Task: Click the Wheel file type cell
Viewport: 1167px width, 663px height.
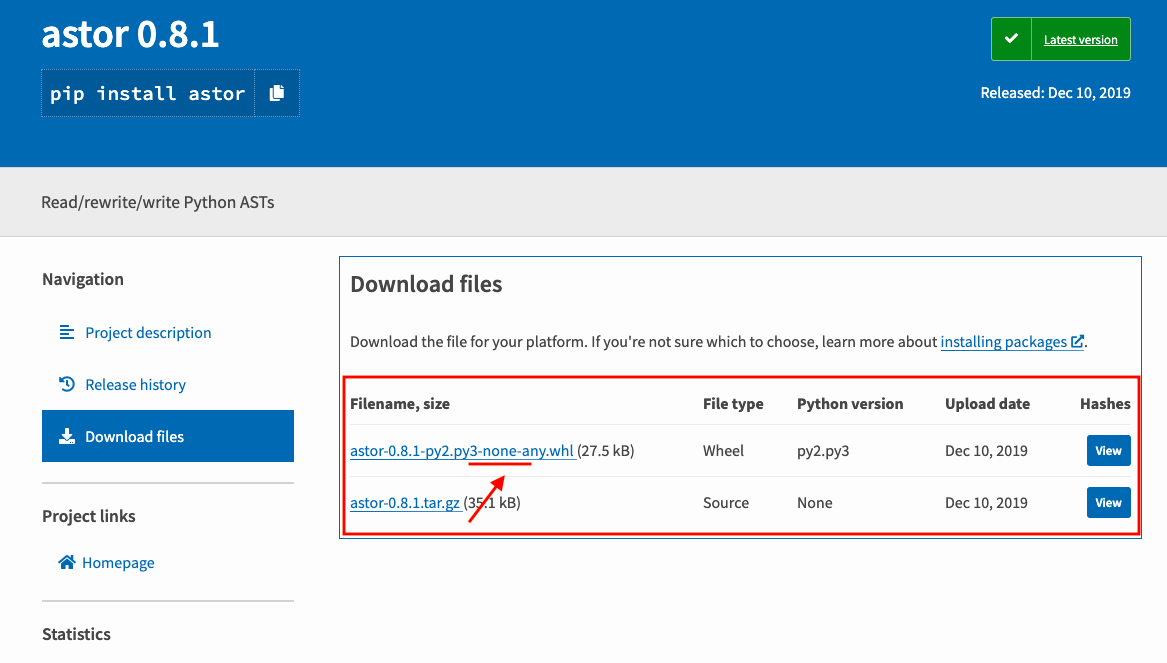Action: pos(723,451)
